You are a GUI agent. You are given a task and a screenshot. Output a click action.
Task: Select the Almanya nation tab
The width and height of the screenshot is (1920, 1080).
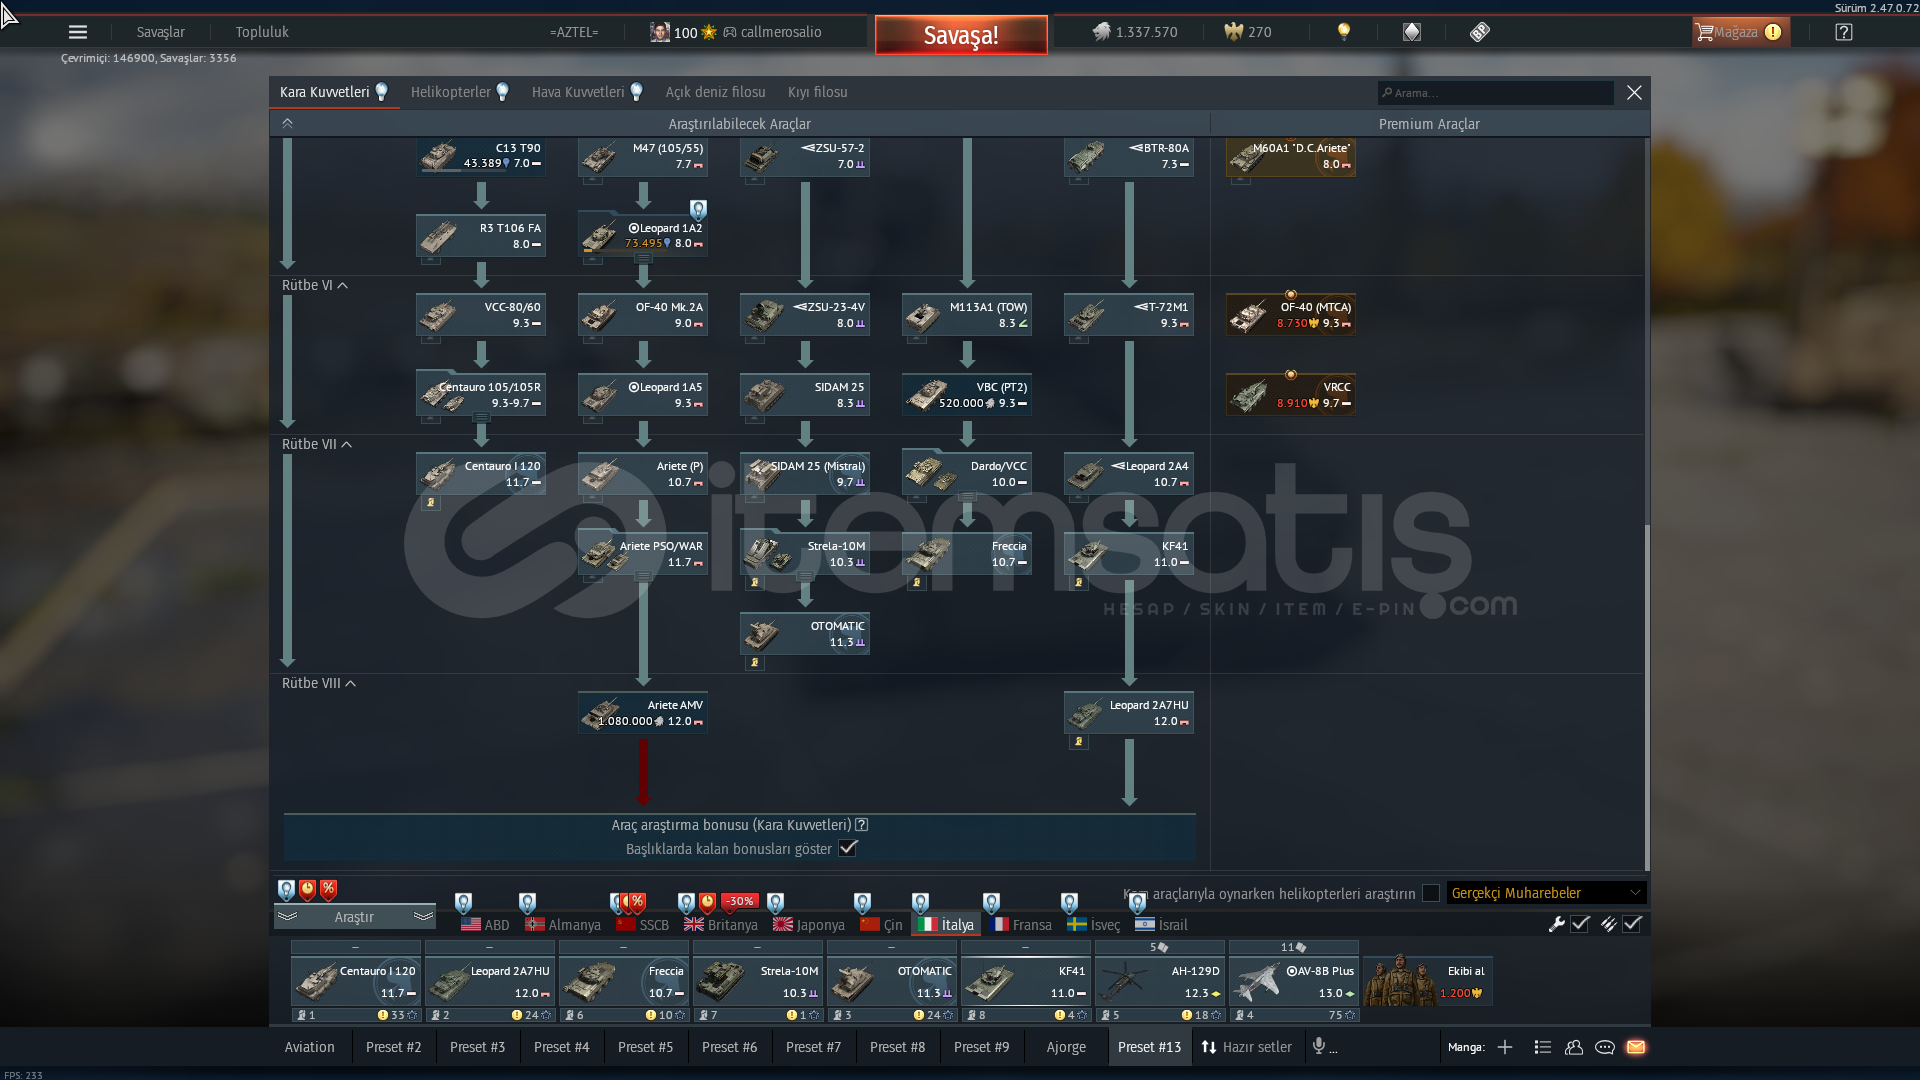tap(563, 925)
